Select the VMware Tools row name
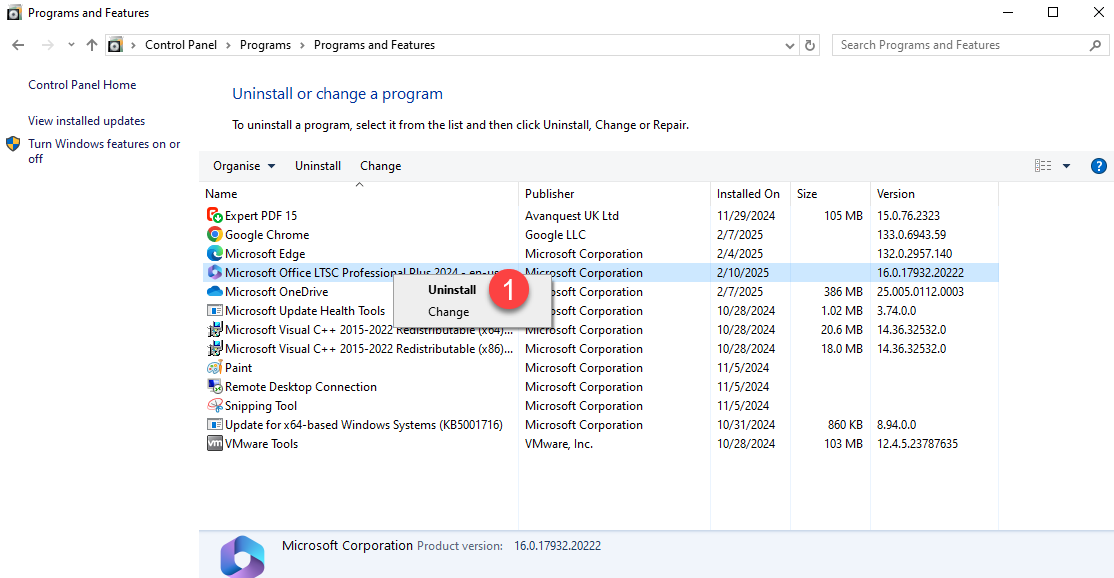The width and height of the screenshot is (1114, 578). pos(261,444)
